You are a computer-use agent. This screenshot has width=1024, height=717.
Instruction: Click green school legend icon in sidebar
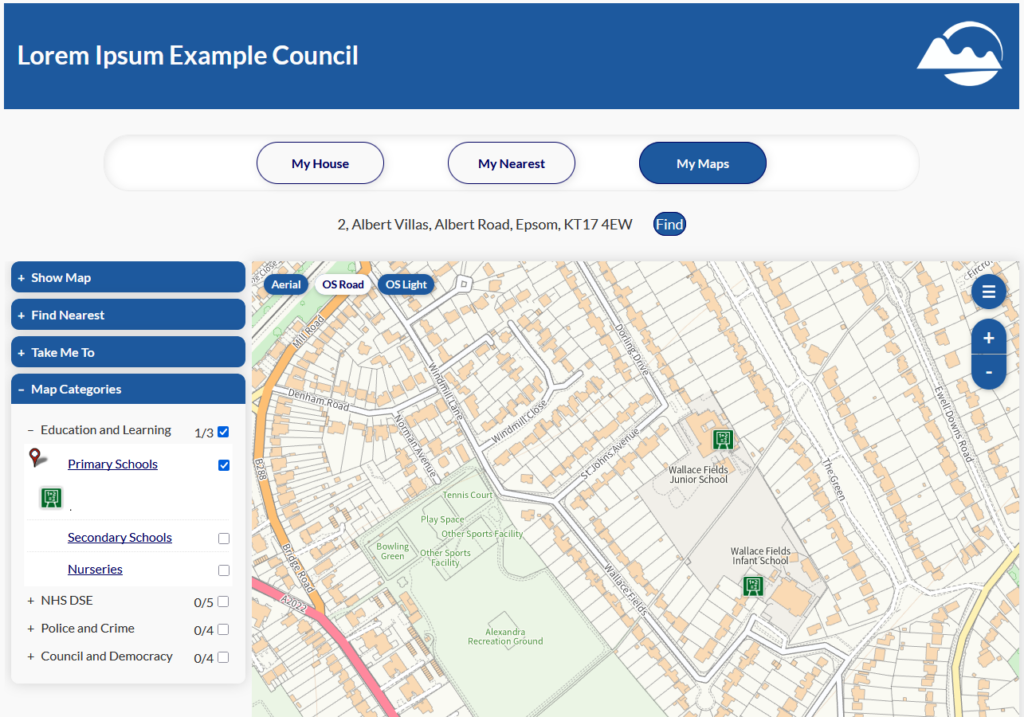(x=51, y=498)
